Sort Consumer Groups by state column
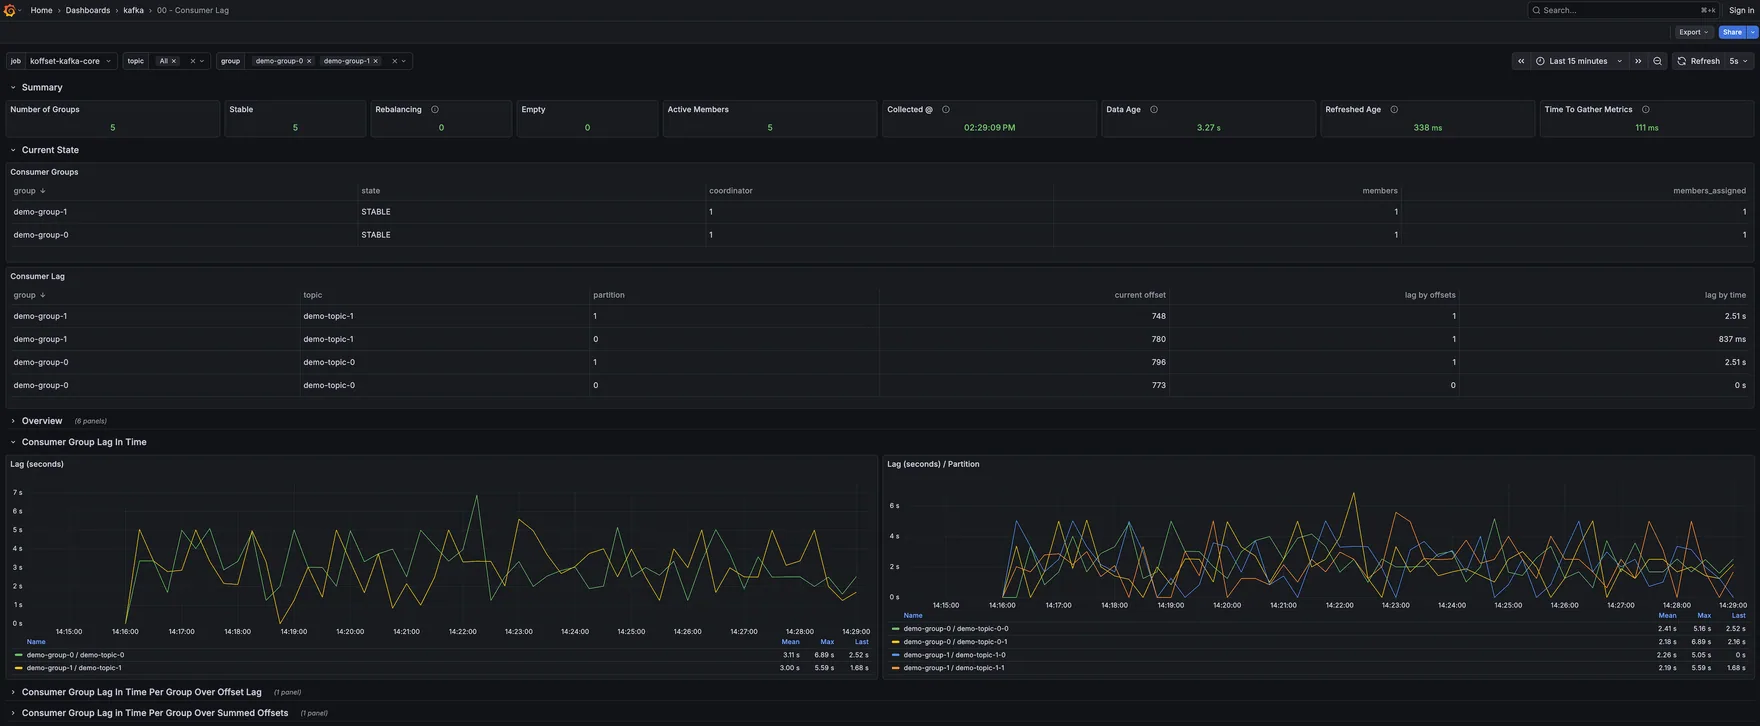The height and width of the screenshot is (726, 1760). point(370,191)
